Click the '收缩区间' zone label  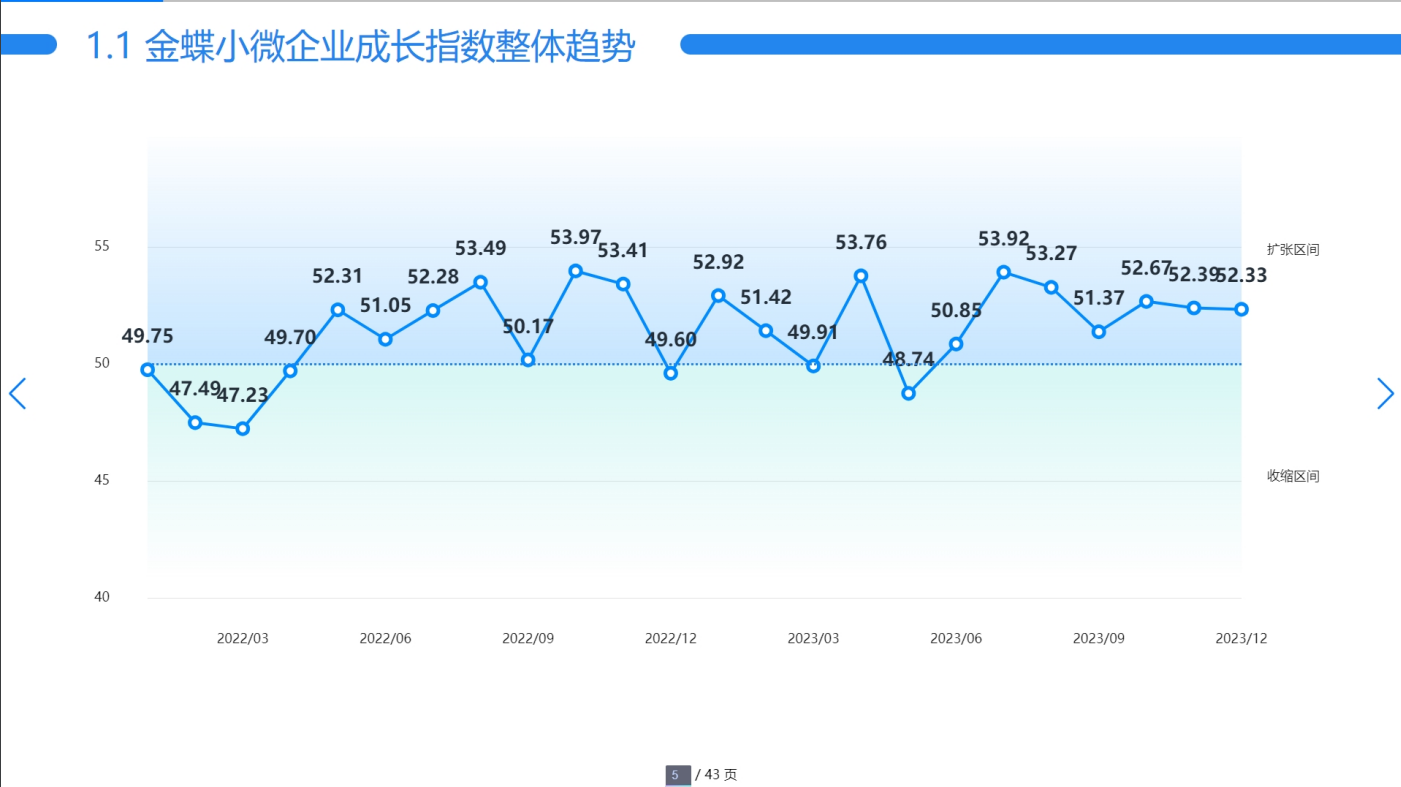(1293, 477)
